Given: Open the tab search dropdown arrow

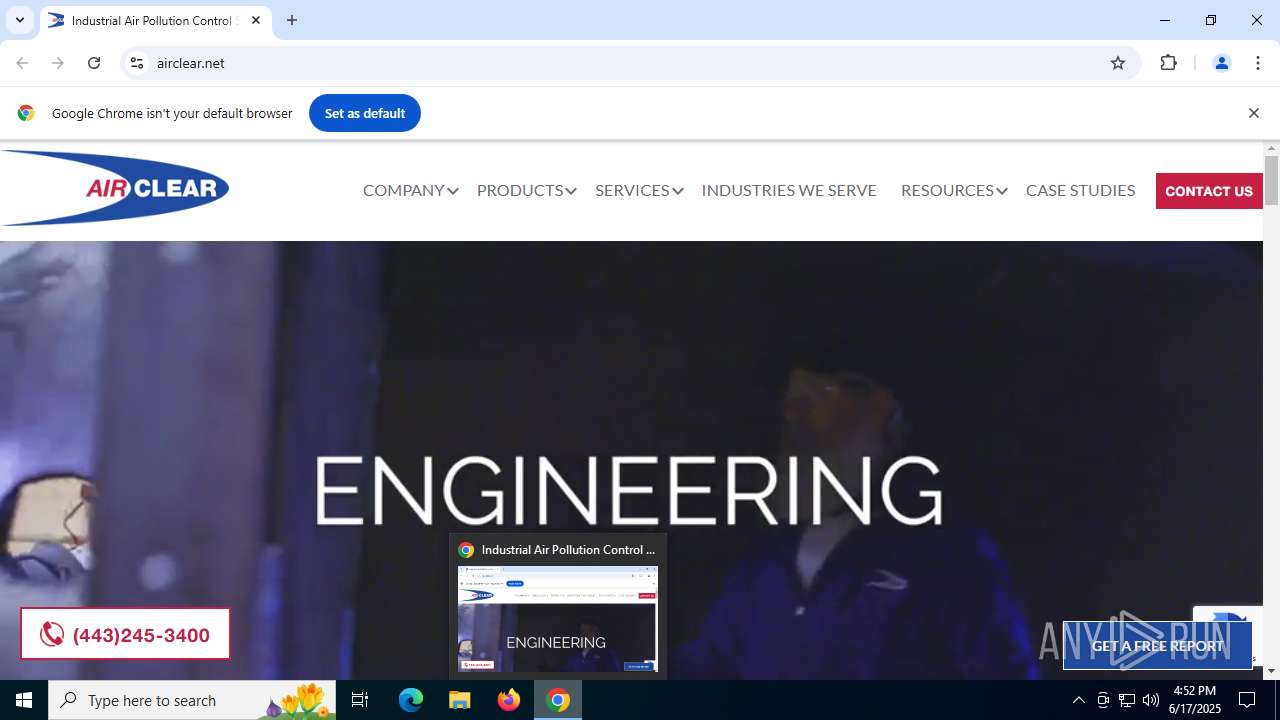Looking at the screenshot, I should tap(19, 20).
